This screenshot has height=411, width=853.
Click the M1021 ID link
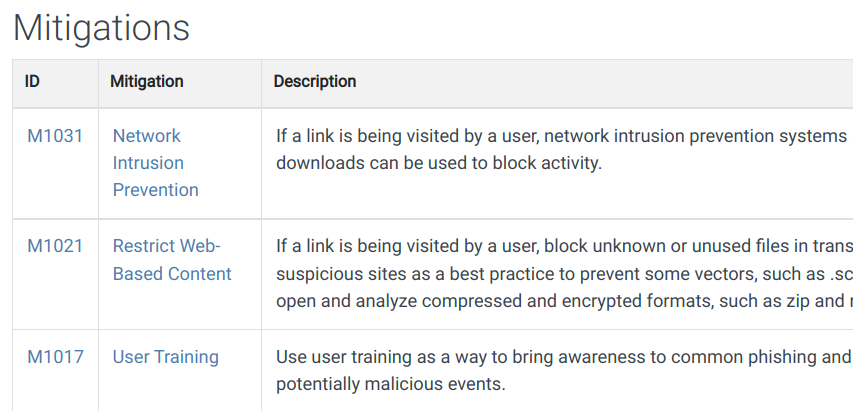point(55,246)
